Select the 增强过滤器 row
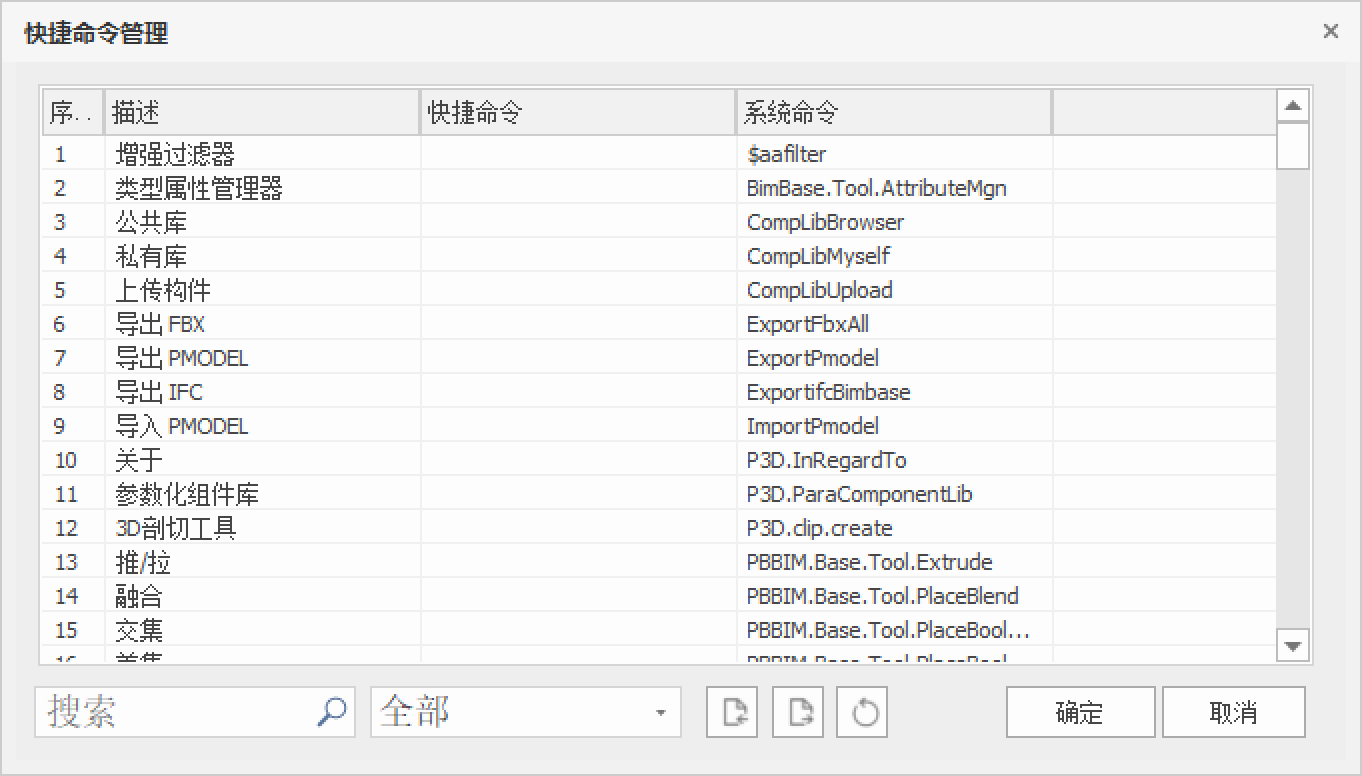The image size is (1362, 776). 176,154
